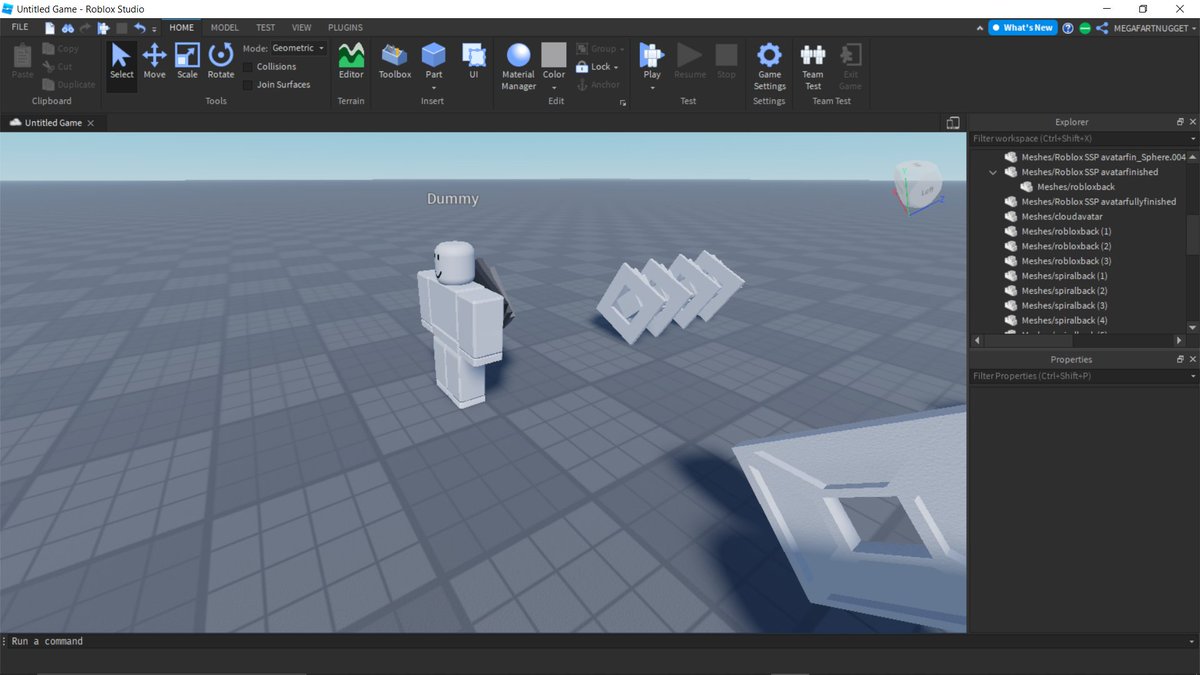The width and height of the screenshot is (1200, 675).
Task: Click the undo arrow in quick access bar
Action: point(139,28)
